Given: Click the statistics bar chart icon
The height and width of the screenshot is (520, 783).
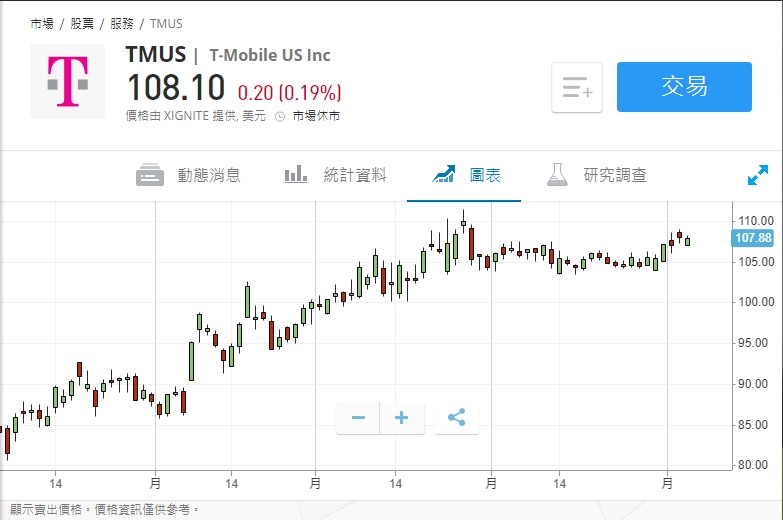Looking at the screenshot, I should point(296,175).
